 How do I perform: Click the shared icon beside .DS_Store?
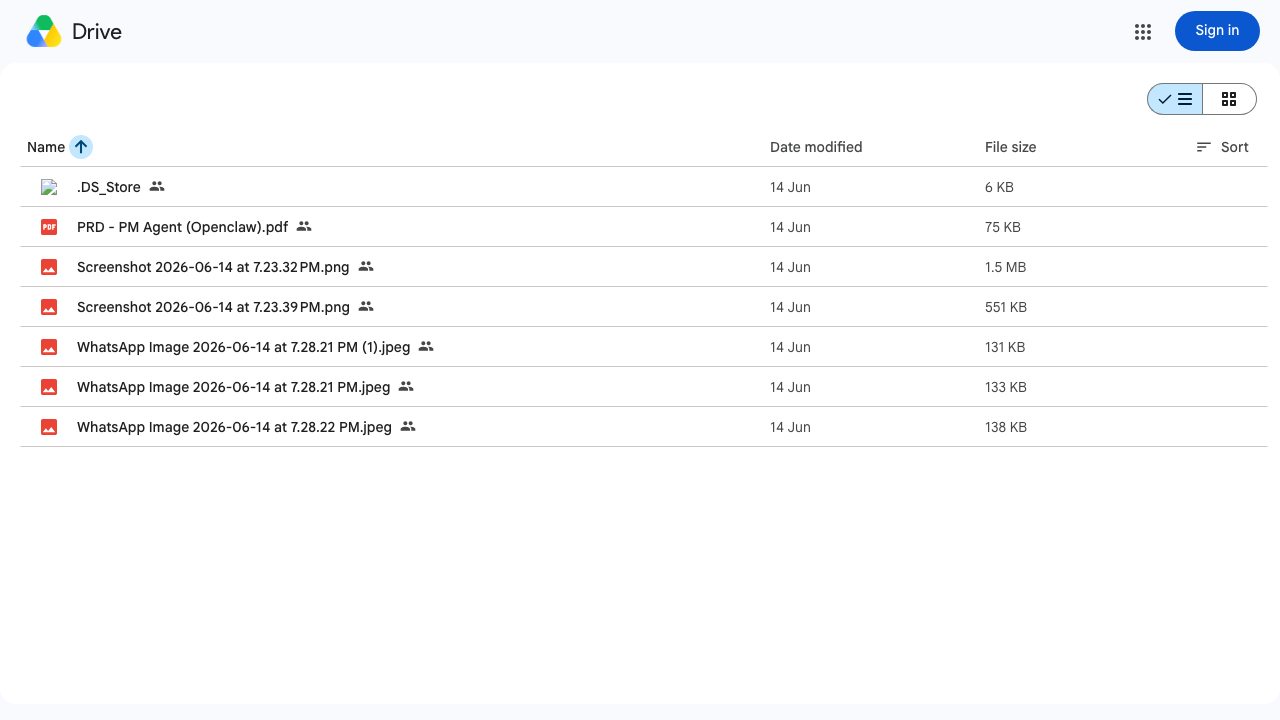pos(157,186)
